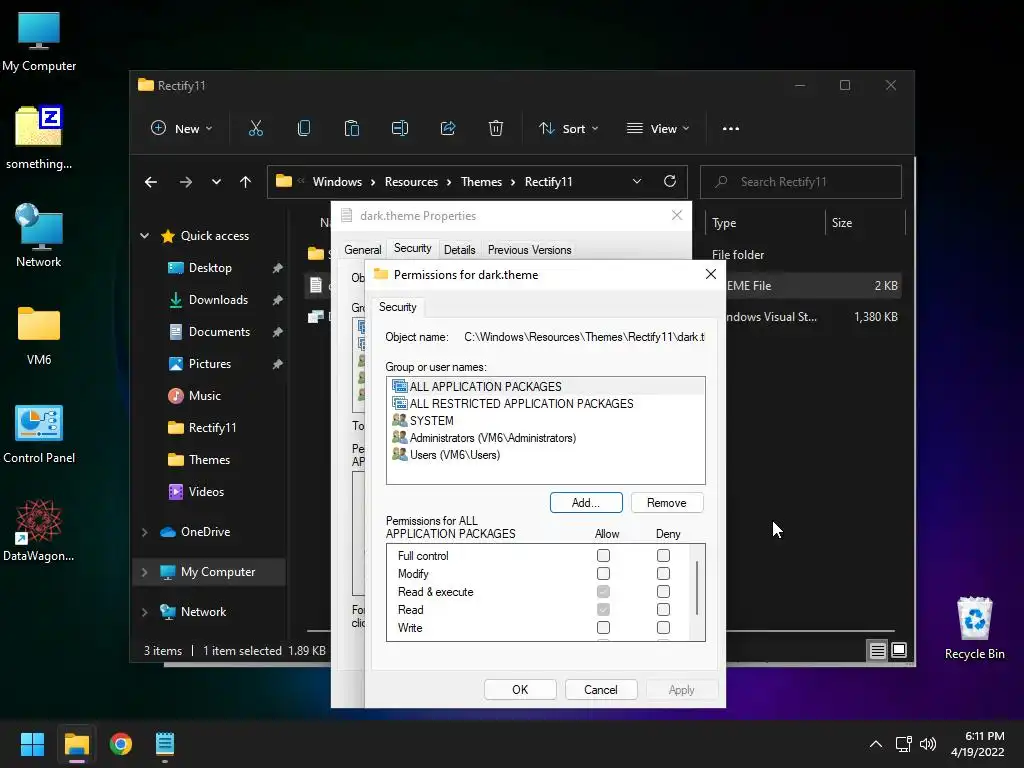Select Security tab in Permissions dialog
This screenshot has height=768, width=1024.
(398, 307)
